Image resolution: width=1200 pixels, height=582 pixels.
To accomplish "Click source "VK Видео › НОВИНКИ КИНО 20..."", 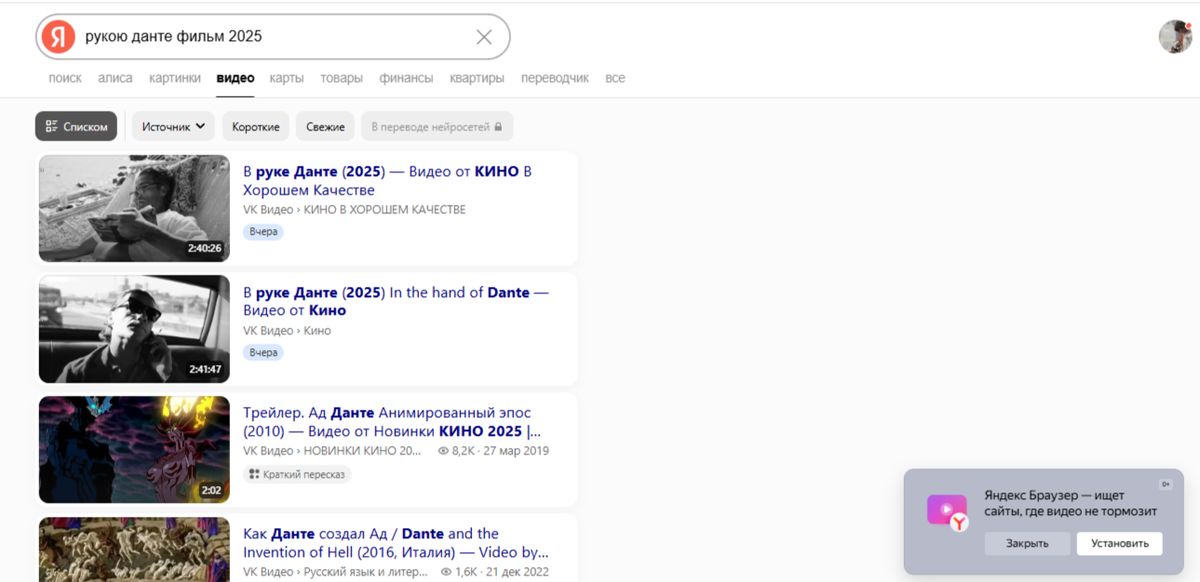I will 332,451.
